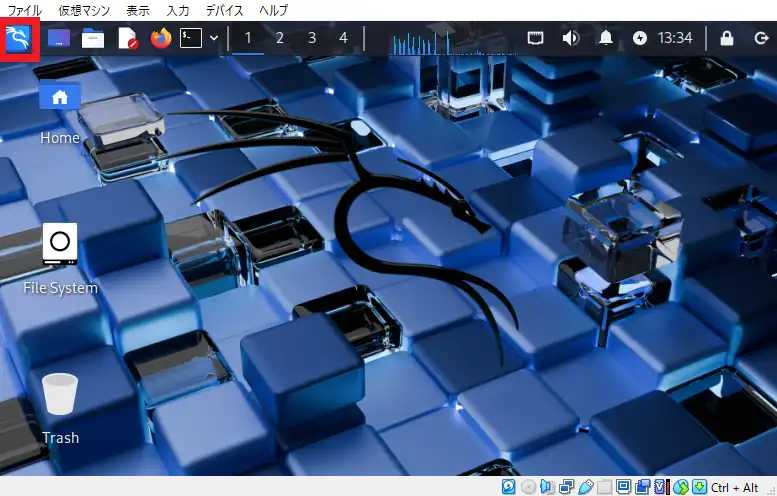Switch to workspace 2
777x496 pixels.
279,38
